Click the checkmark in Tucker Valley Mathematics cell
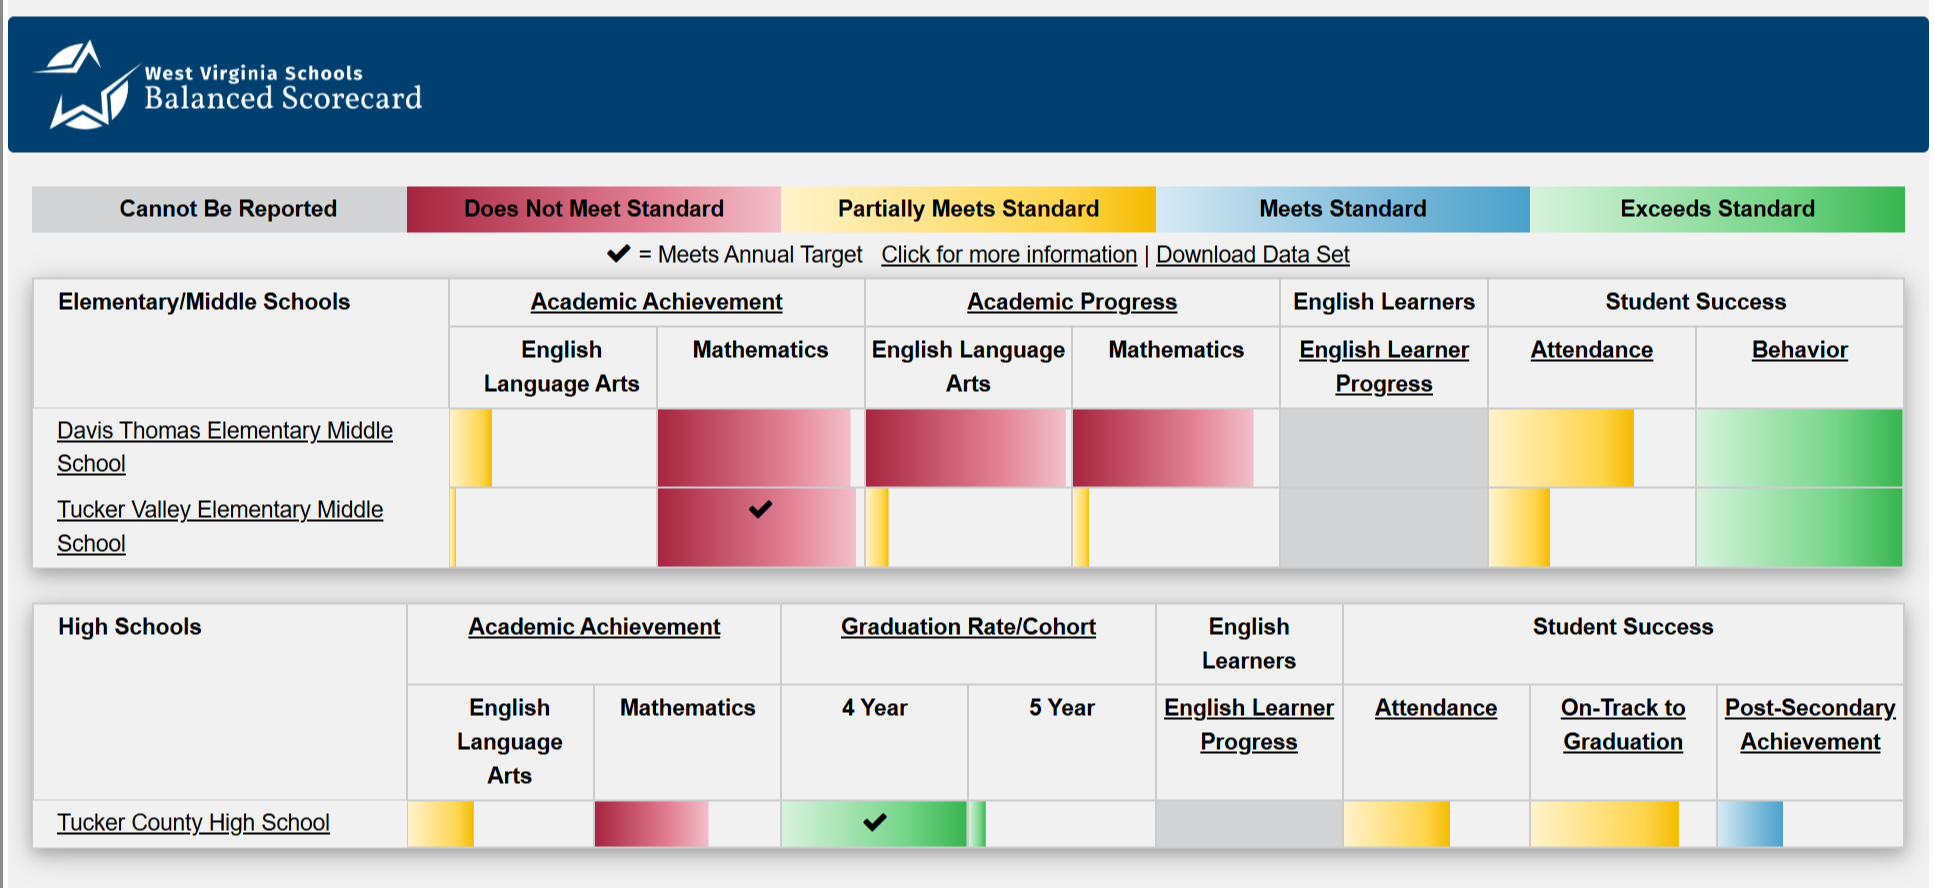This screenshot has width=1934, height=889. 760,510
